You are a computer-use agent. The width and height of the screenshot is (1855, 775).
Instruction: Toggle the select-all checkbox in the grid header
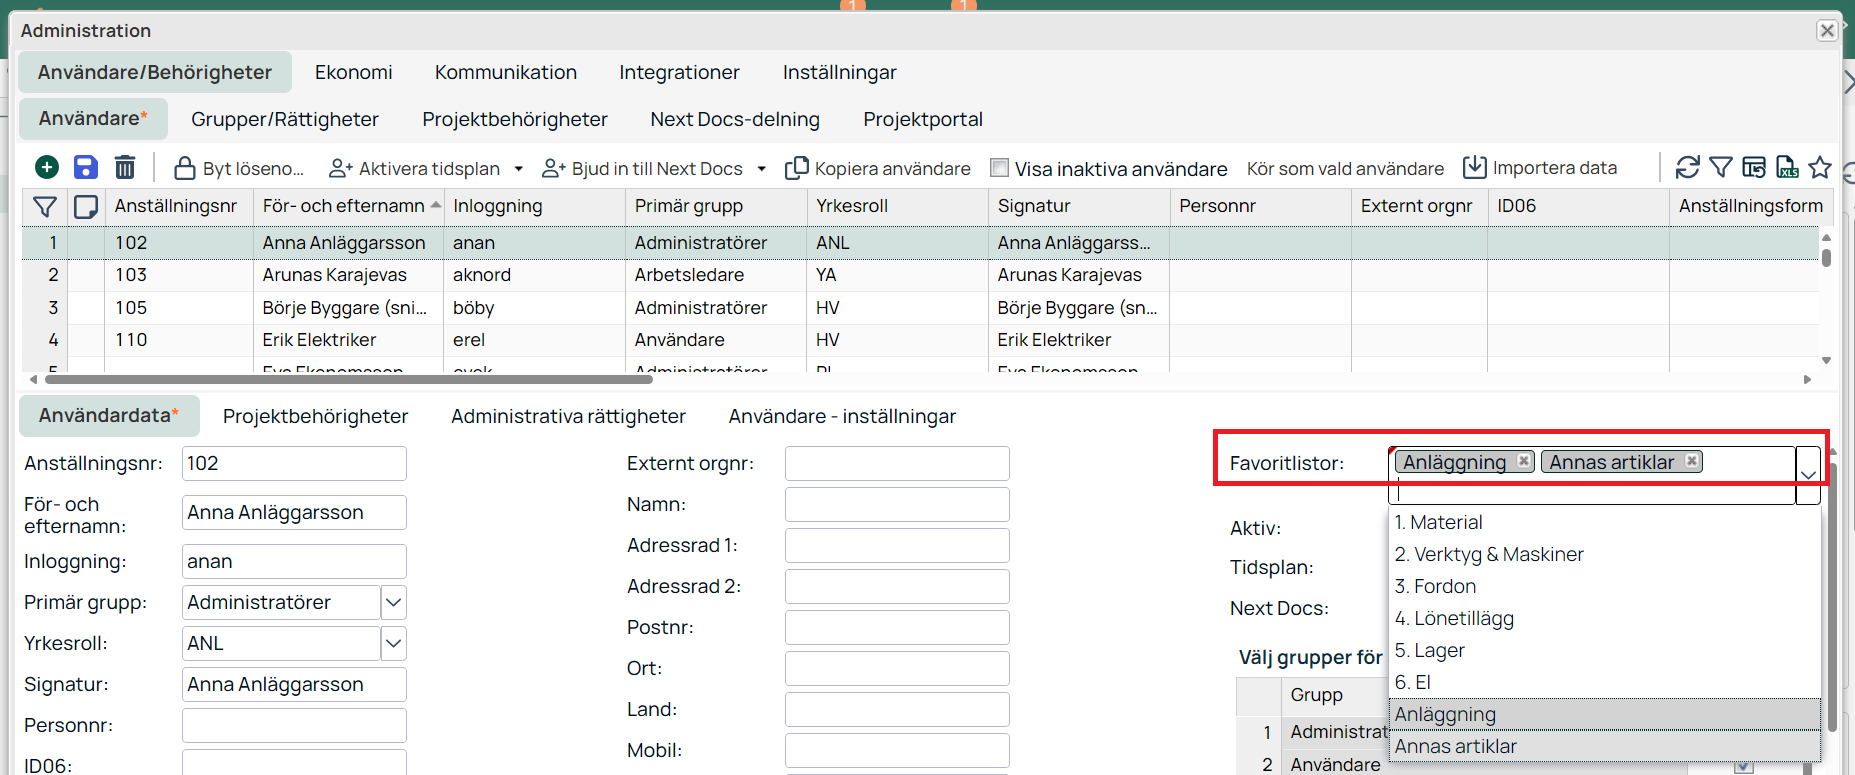(86, 206)
